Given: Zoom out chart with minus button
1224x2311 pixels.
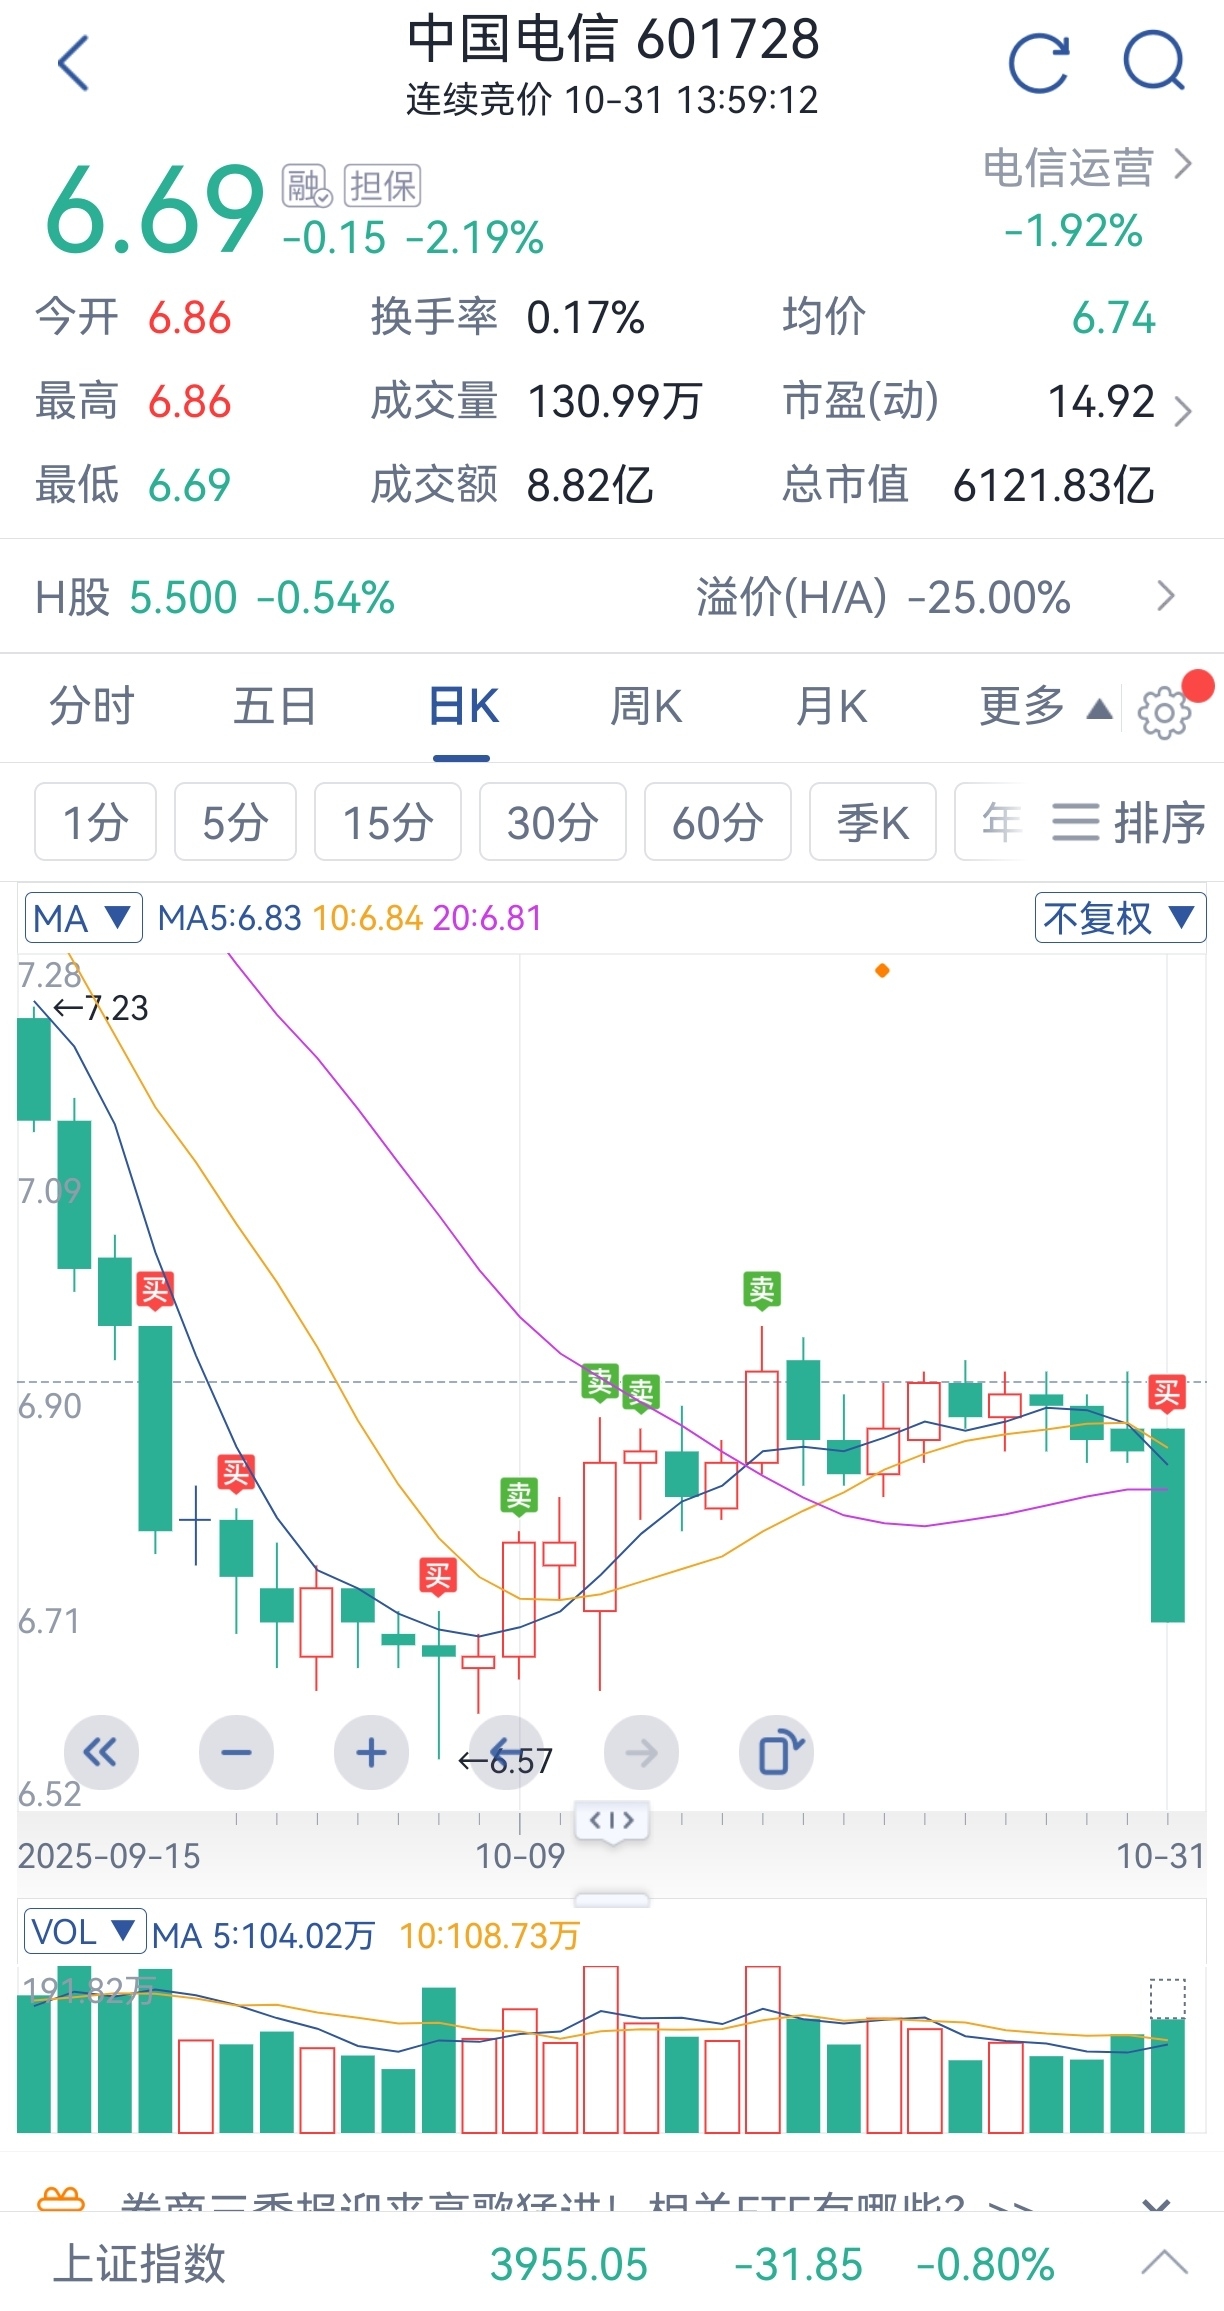Looking at the screenshot, I should 236,1753.
